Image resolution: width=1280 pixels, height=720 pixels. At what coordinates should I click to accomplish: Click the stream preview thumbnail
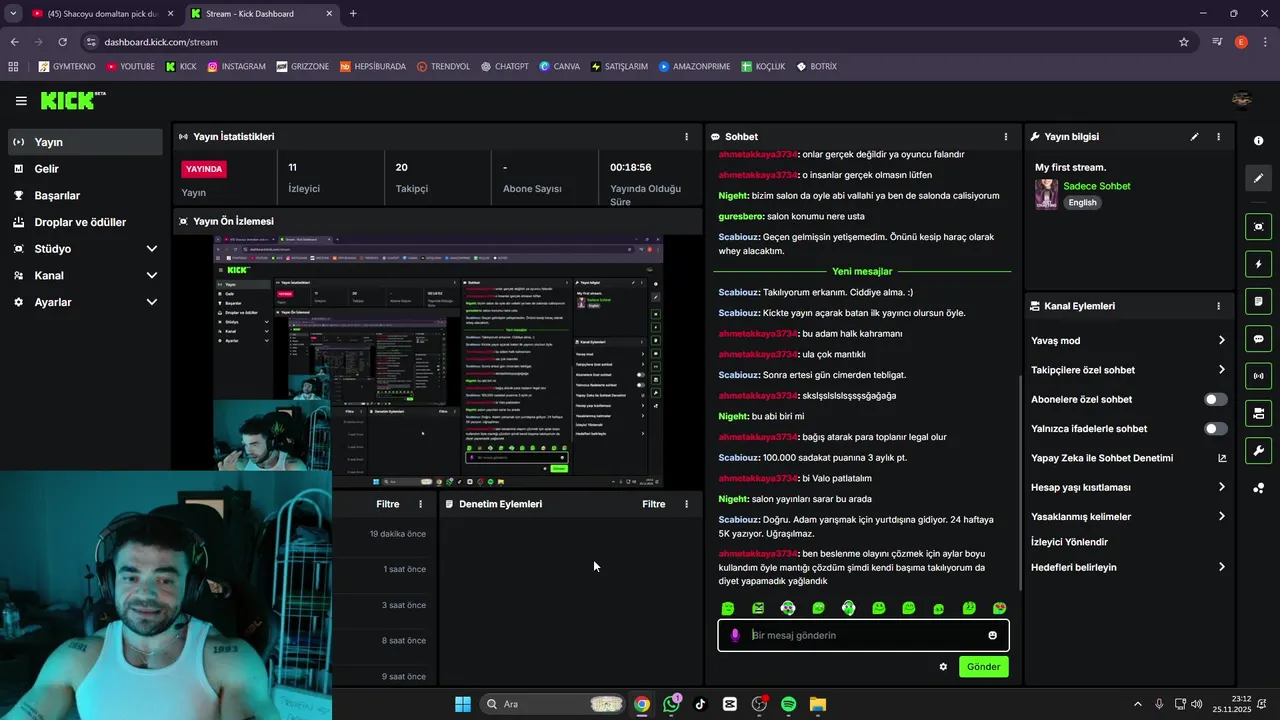pyautogui.click(x=438, y=361)
